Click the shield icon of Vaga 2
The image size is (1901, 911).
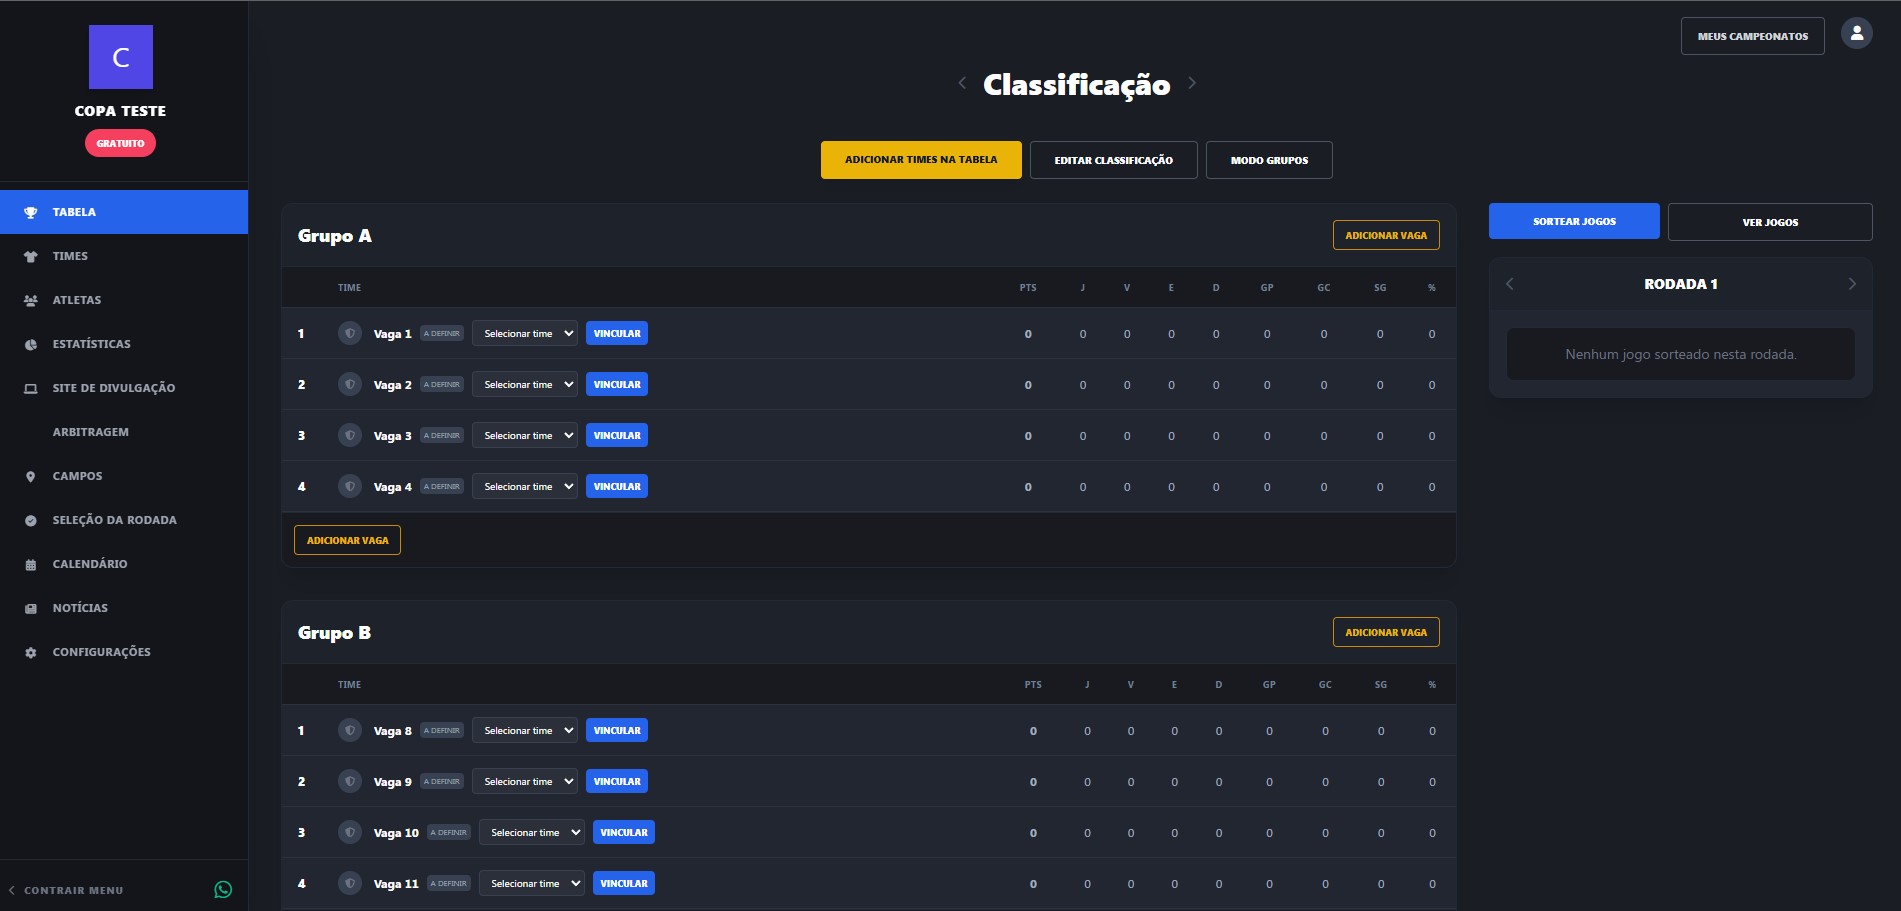click(350, 384)
